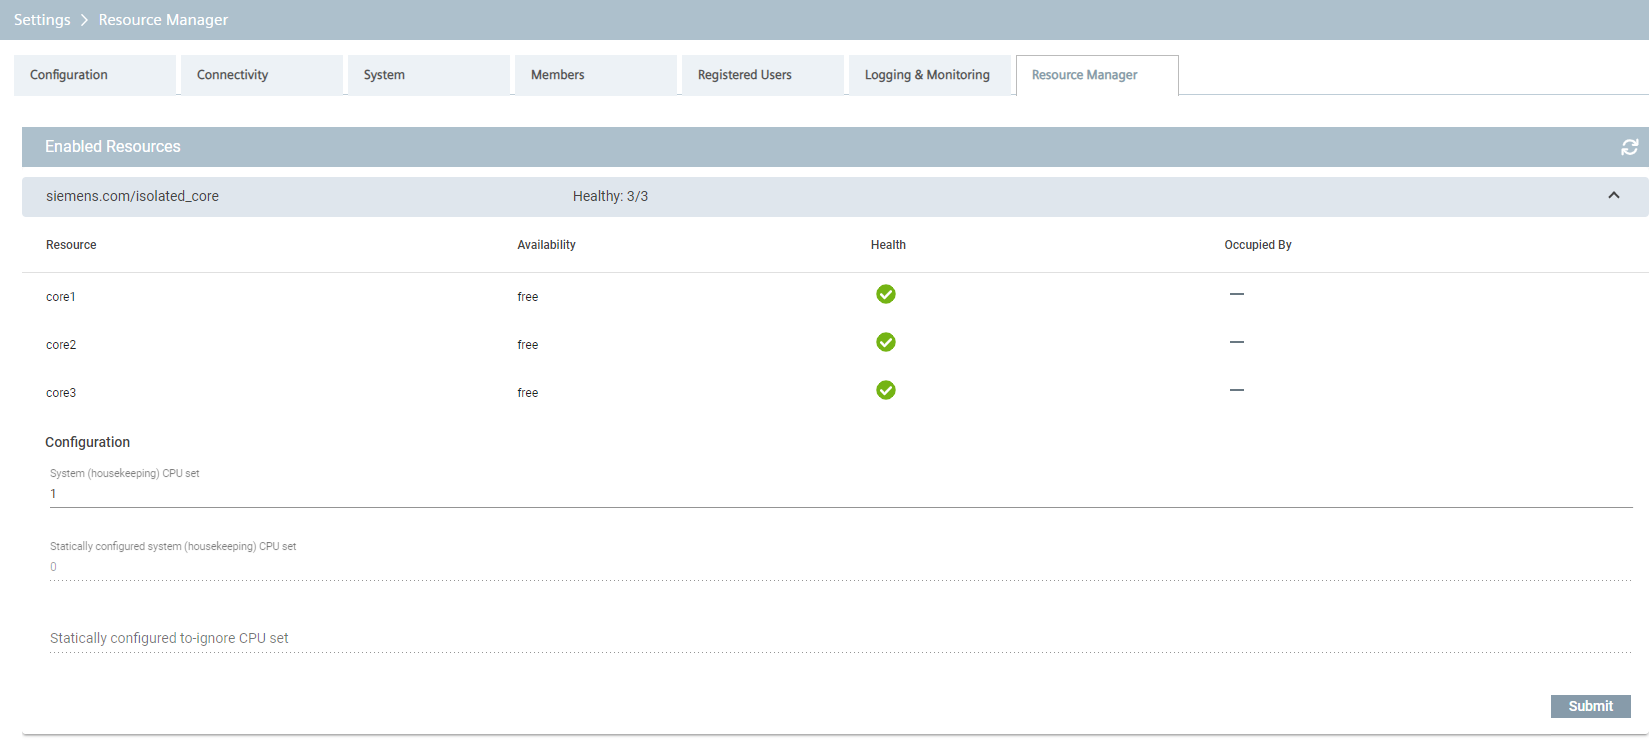Click Statically configured system housekeeping CPU field
This screenshot has height=742, width=1649.
(840, 567)
